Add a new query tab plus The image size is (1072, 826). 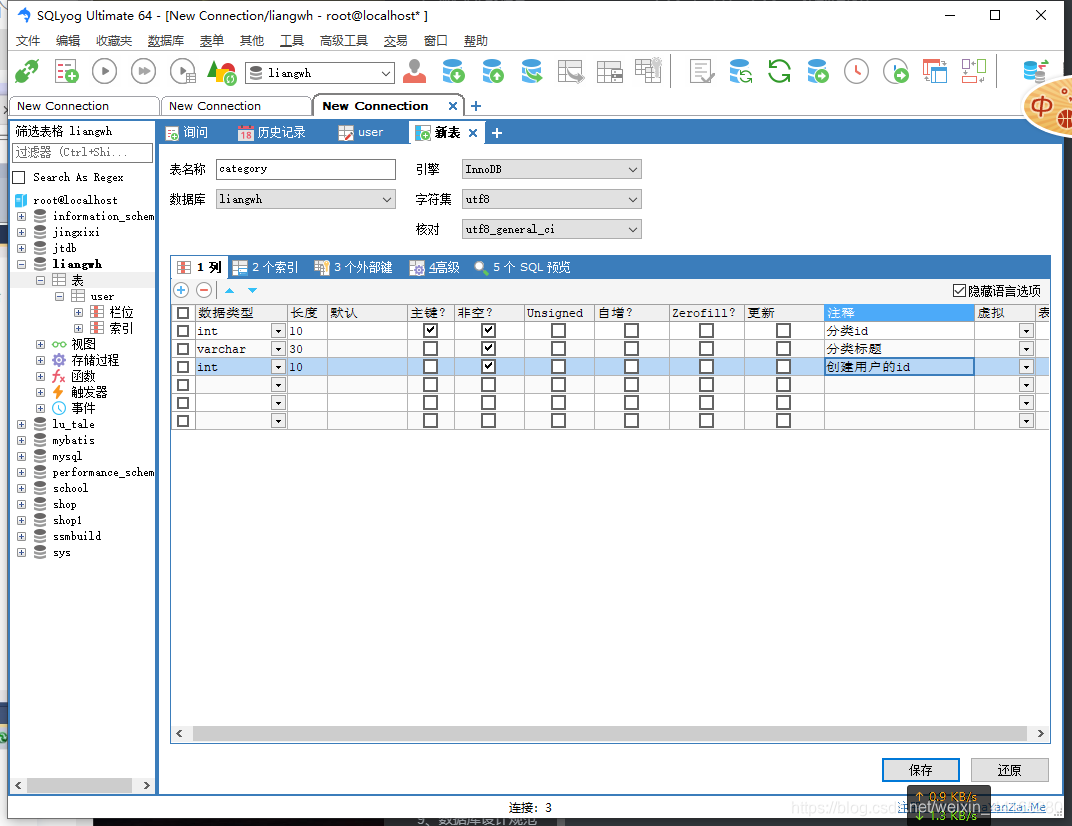pyautogui.click(x=497, y=133)
